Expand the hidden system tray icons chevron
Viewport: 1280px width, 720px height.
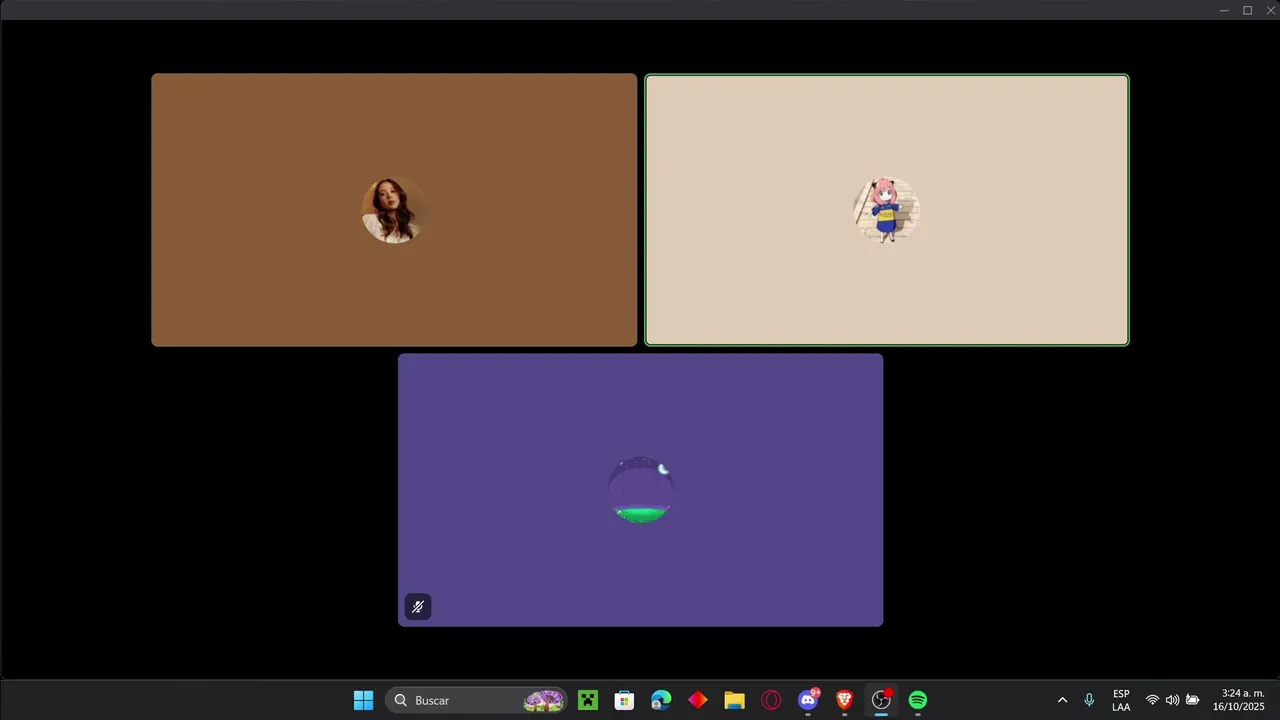tap(1062, 700)
